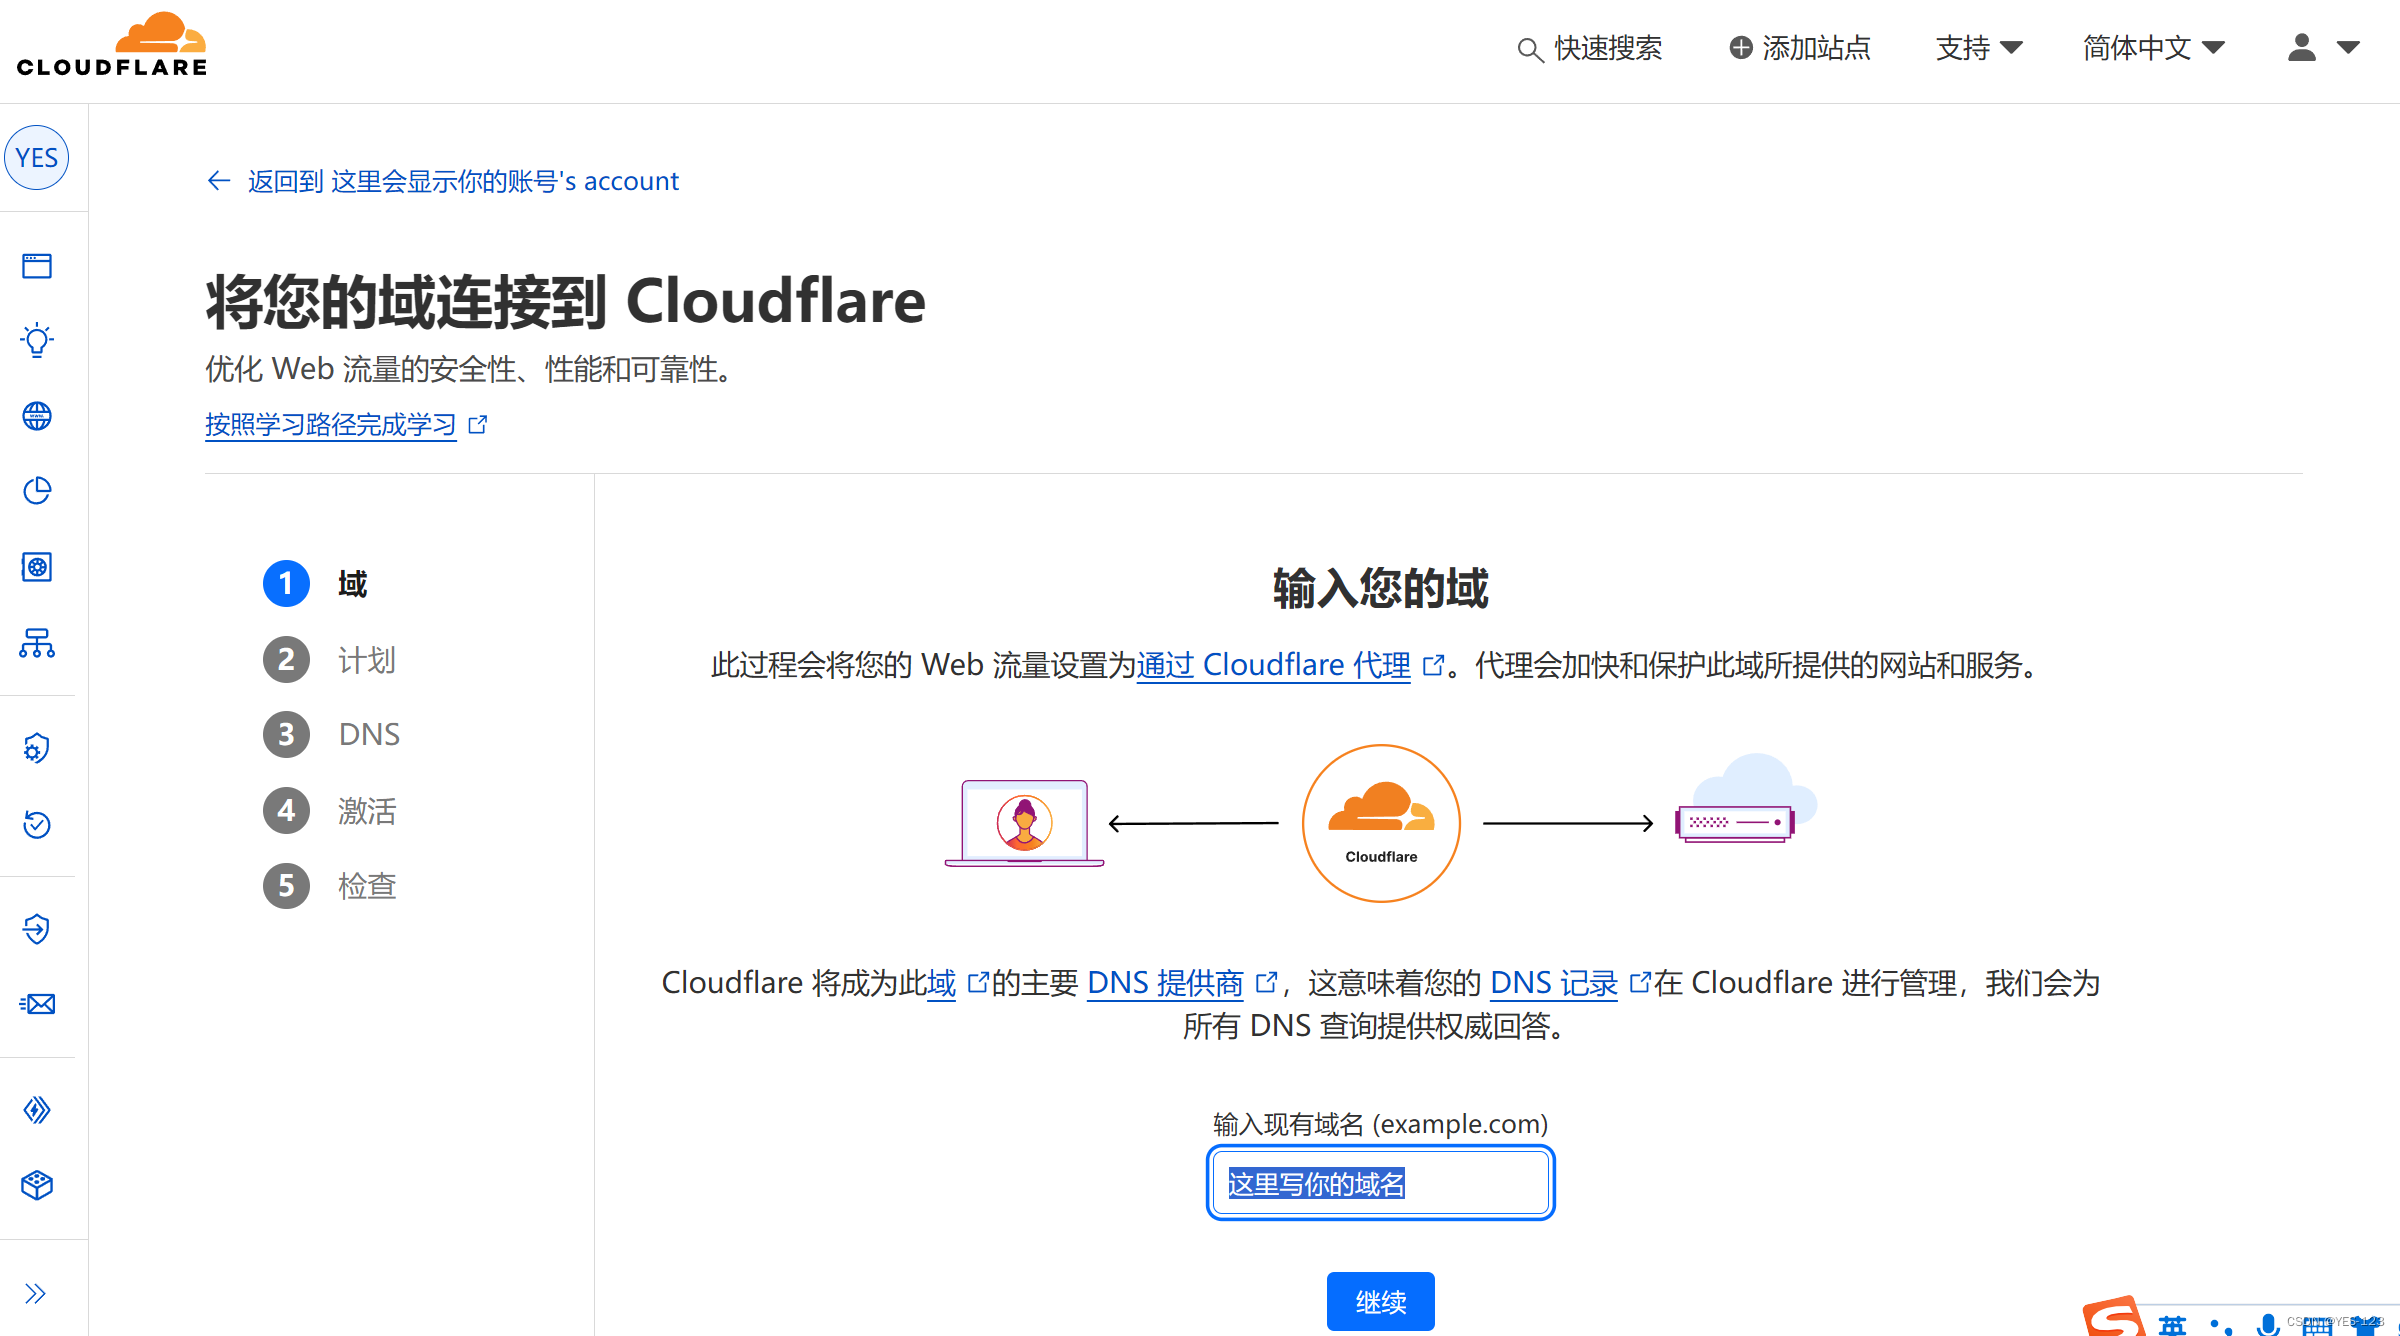Screen dimensions: 2400x1336
Task: Click domain name input field
Action: [1382, 1181]
